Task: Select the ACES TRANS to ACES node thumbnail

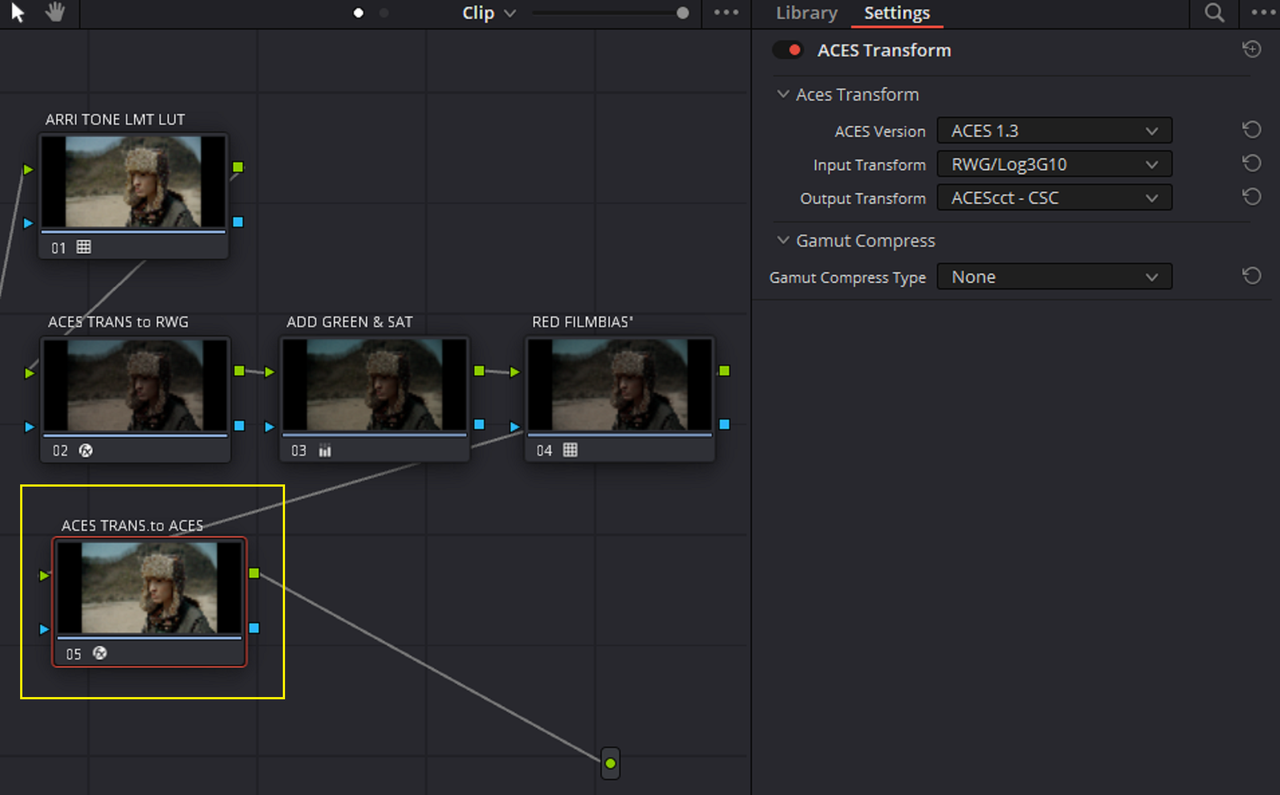Action: tap(149, 588)
